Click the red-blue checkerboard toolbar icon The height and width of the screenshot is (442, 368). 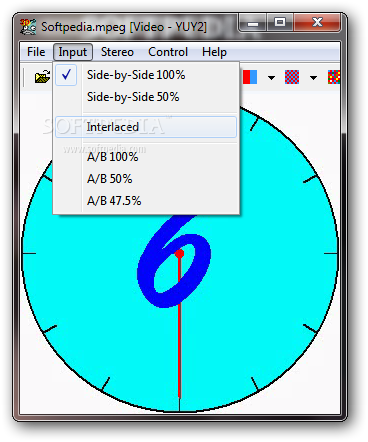click(292, 77)
